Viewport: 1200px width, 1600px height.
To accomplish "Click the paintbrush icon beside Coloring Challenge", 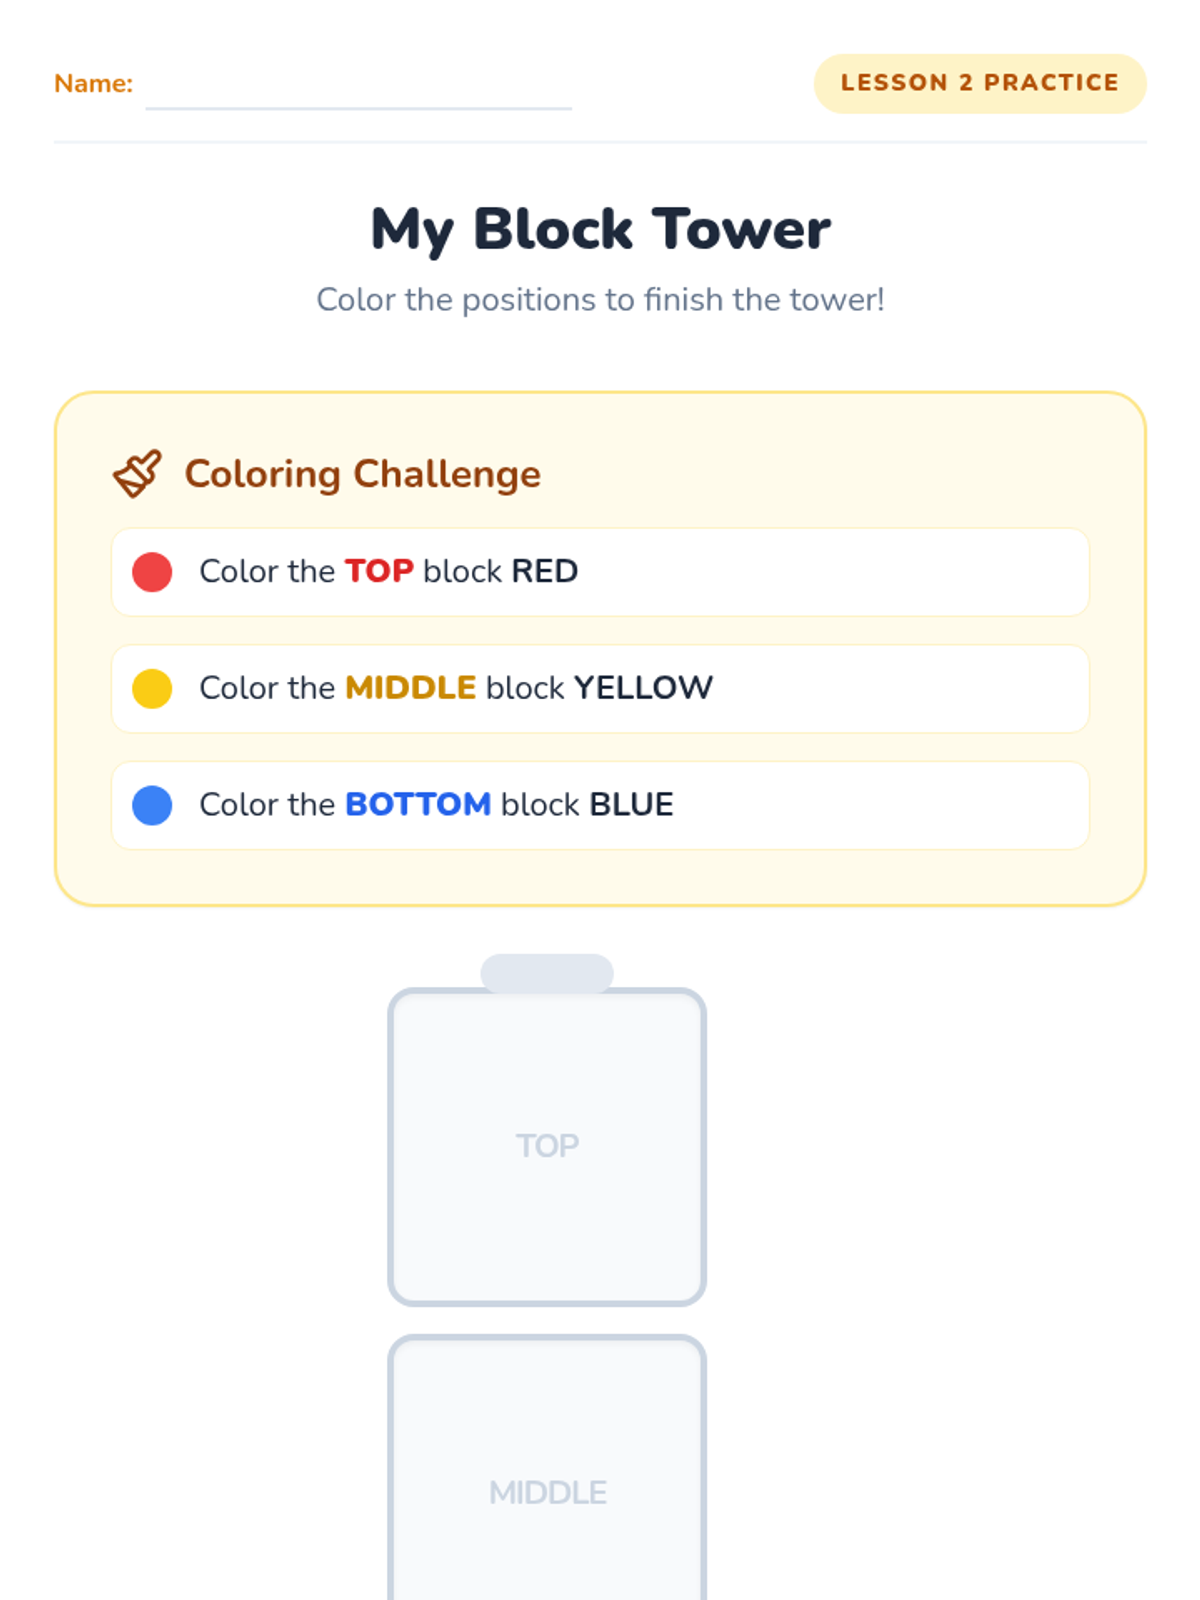I will pyautogui.click(x=137, y=474).
